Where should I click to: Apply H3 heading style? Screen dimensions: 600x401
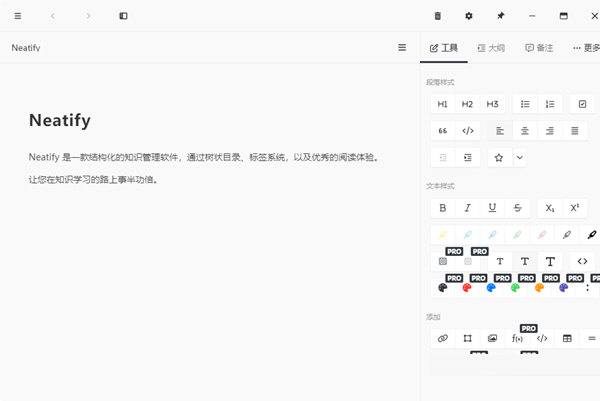(x=492, y=104)
